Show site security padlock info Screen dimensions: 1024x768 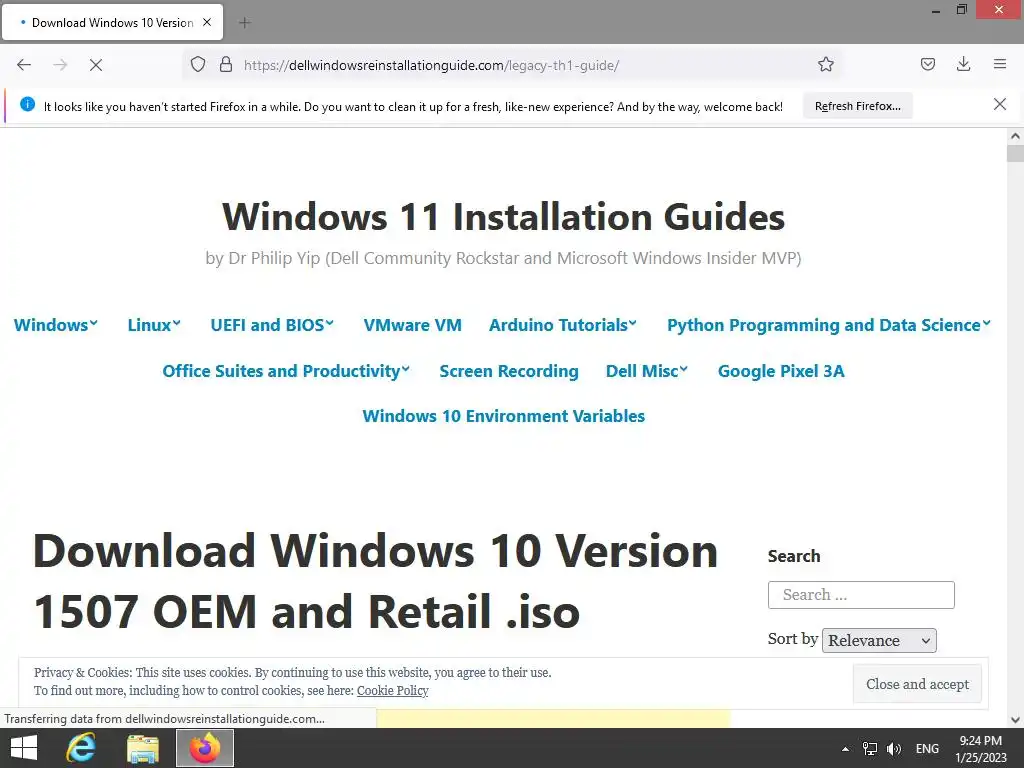[226, 65]
